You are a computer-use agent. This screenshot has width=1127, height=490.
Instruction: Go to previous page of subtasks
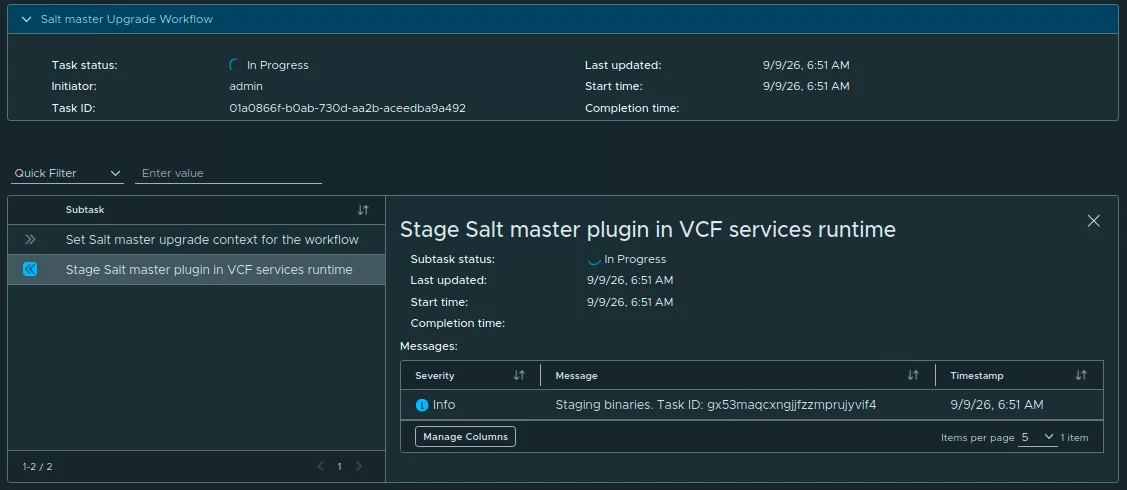point(321,466)
